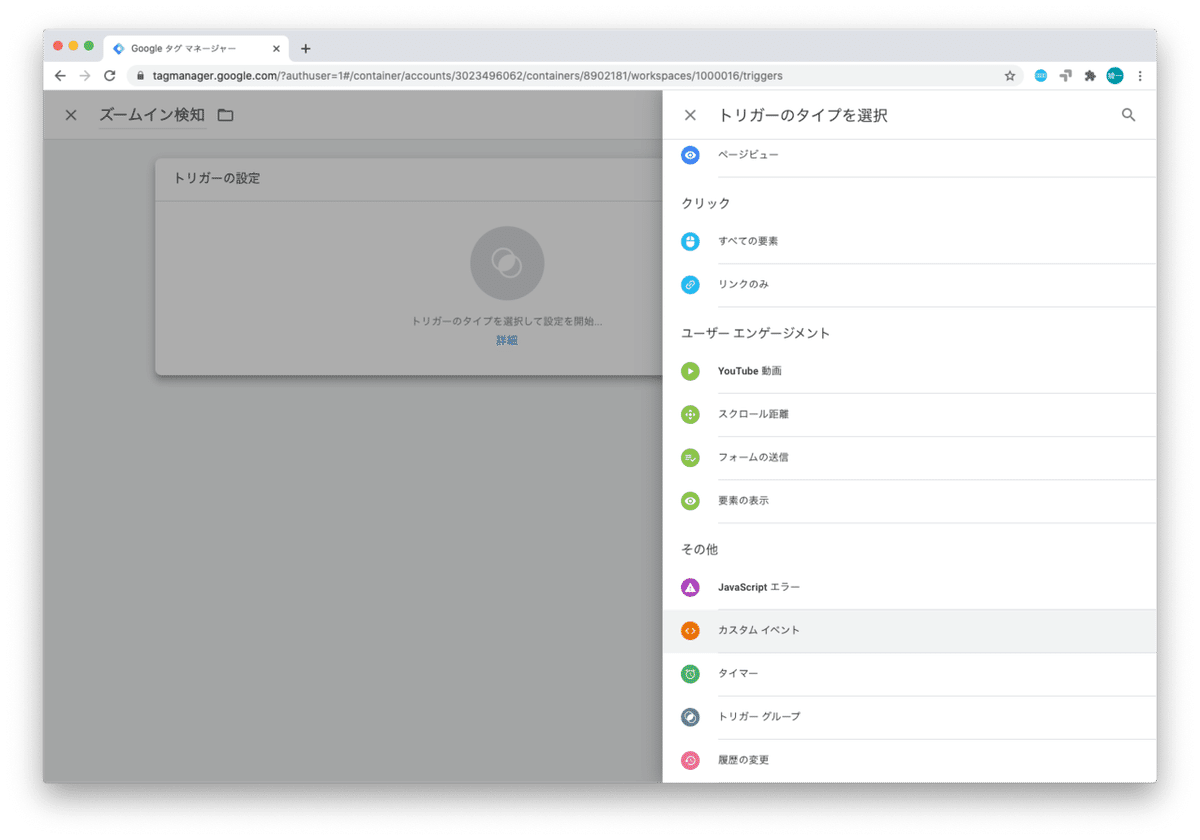The width and height of the screenshot is (1200, 840).
Task: Select カスタム イベント trigger type
Action: click(x=909, y=631)
